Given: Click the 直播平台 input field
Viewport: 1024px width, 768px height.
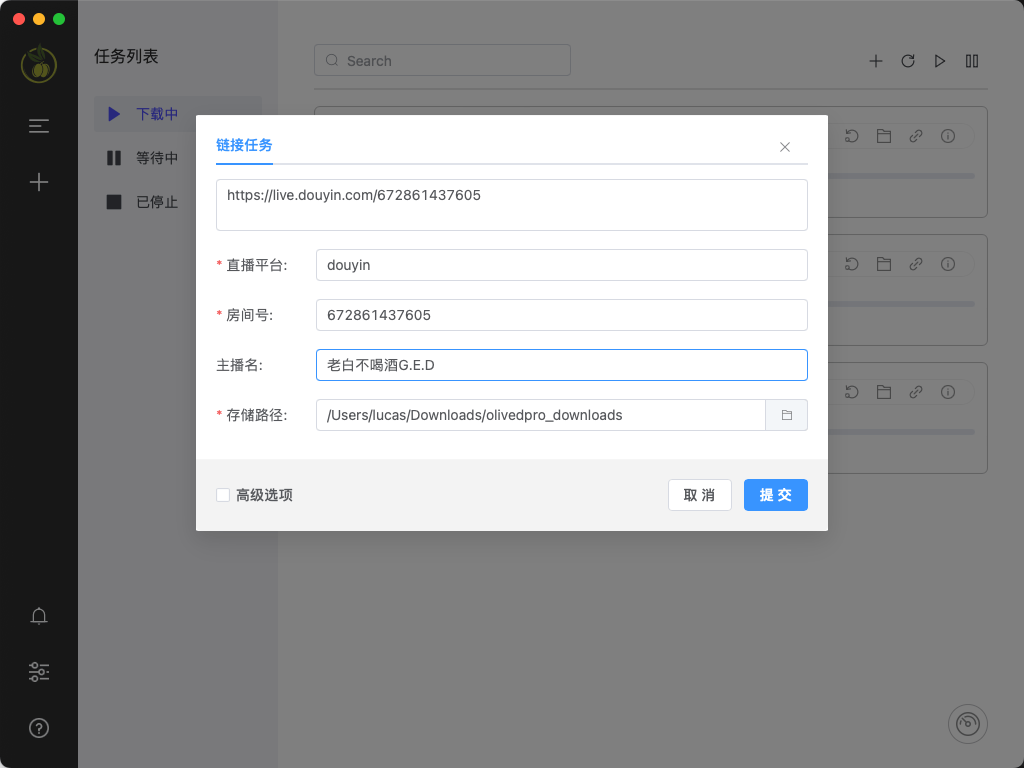Looking at the screenshot, I should point(560,265).
